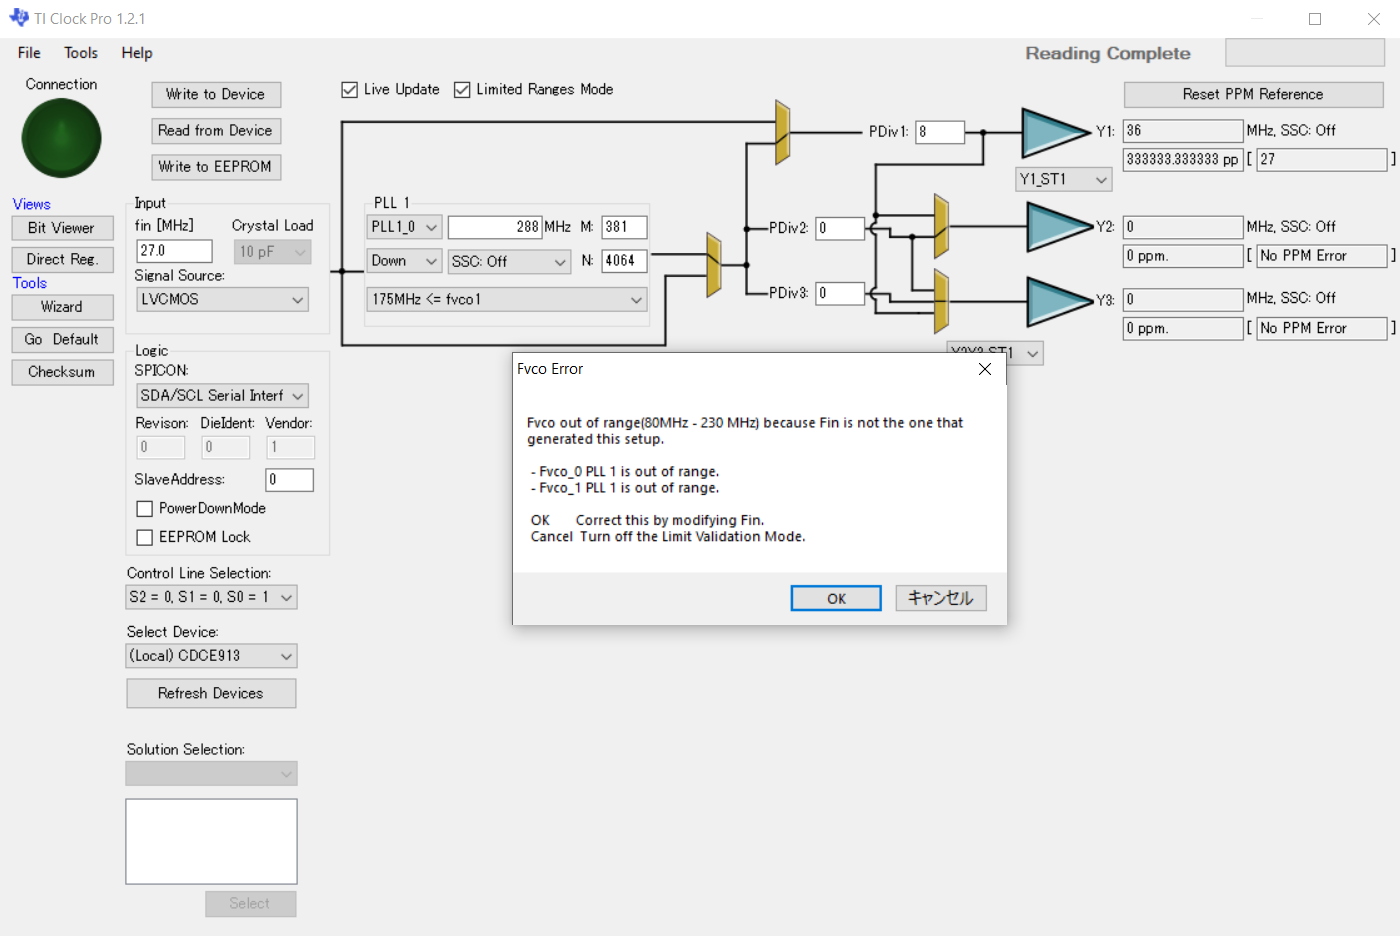Click the Refresh Devices button
The height and width of the screenshot is (936, 1400).
pyautogui.click(x=211, y=693)
